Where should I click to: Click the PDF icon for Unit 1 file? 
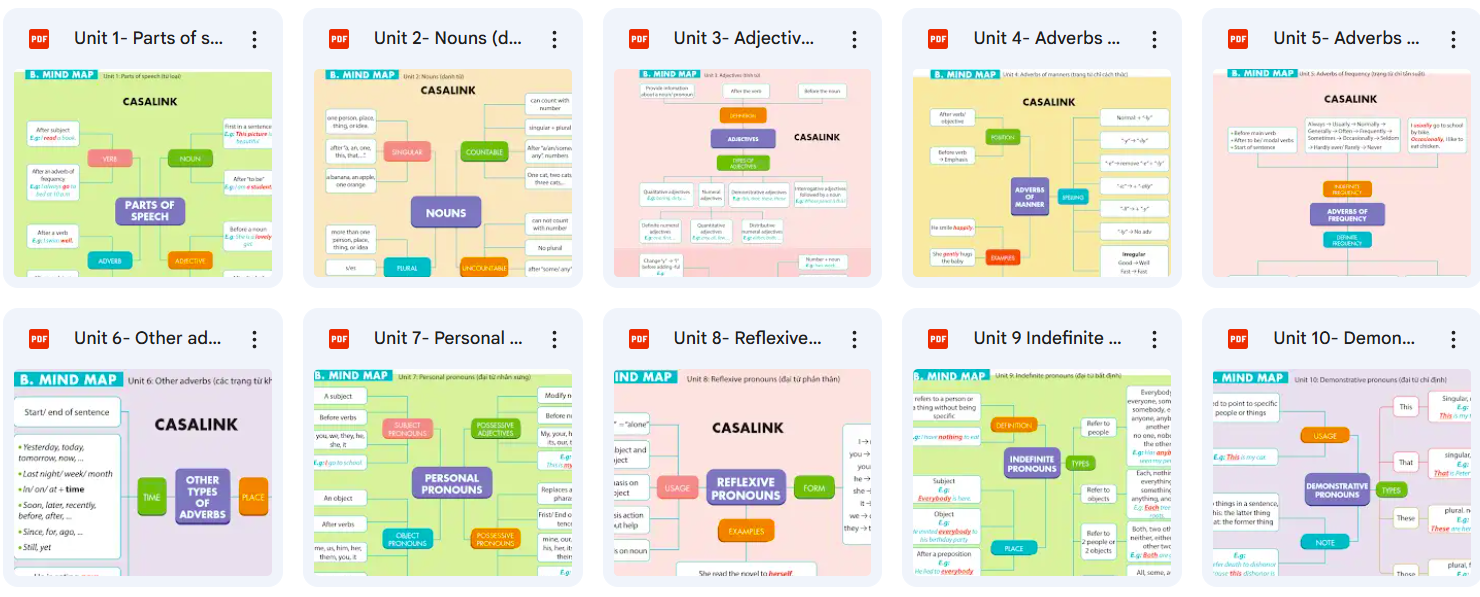39,39
